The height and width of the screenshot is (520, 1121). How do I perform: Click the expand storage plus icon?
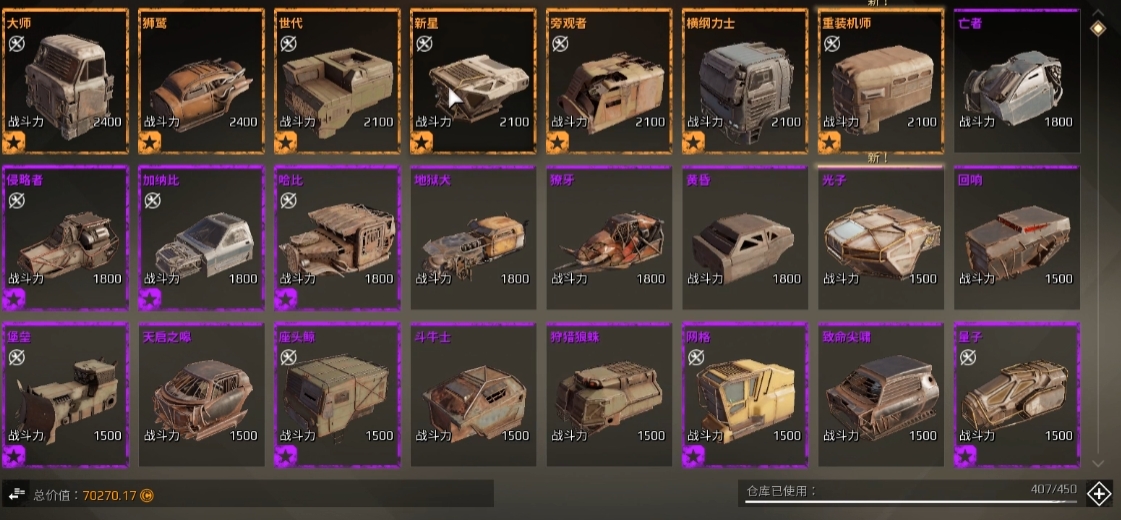pyautogui.click(x=1098, y=493)
